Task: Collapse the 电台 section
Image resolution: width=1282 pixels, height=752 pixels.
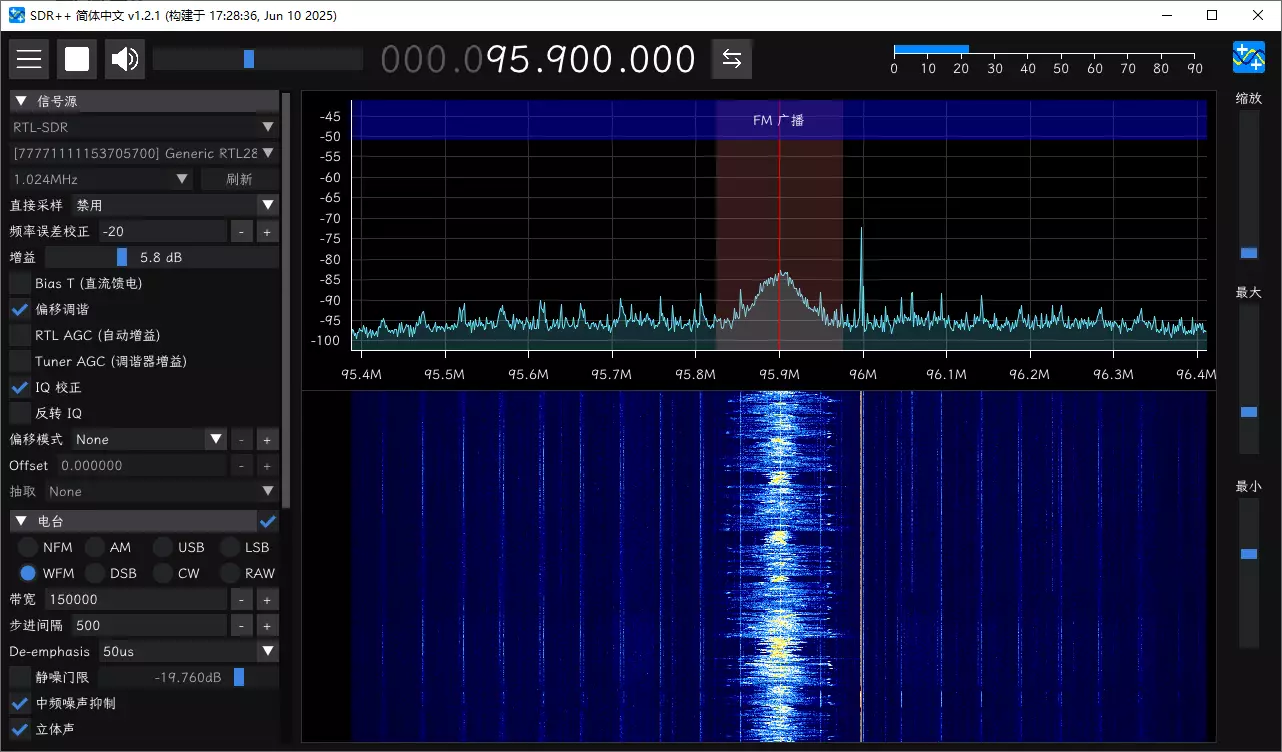Action: click(133, 521)
